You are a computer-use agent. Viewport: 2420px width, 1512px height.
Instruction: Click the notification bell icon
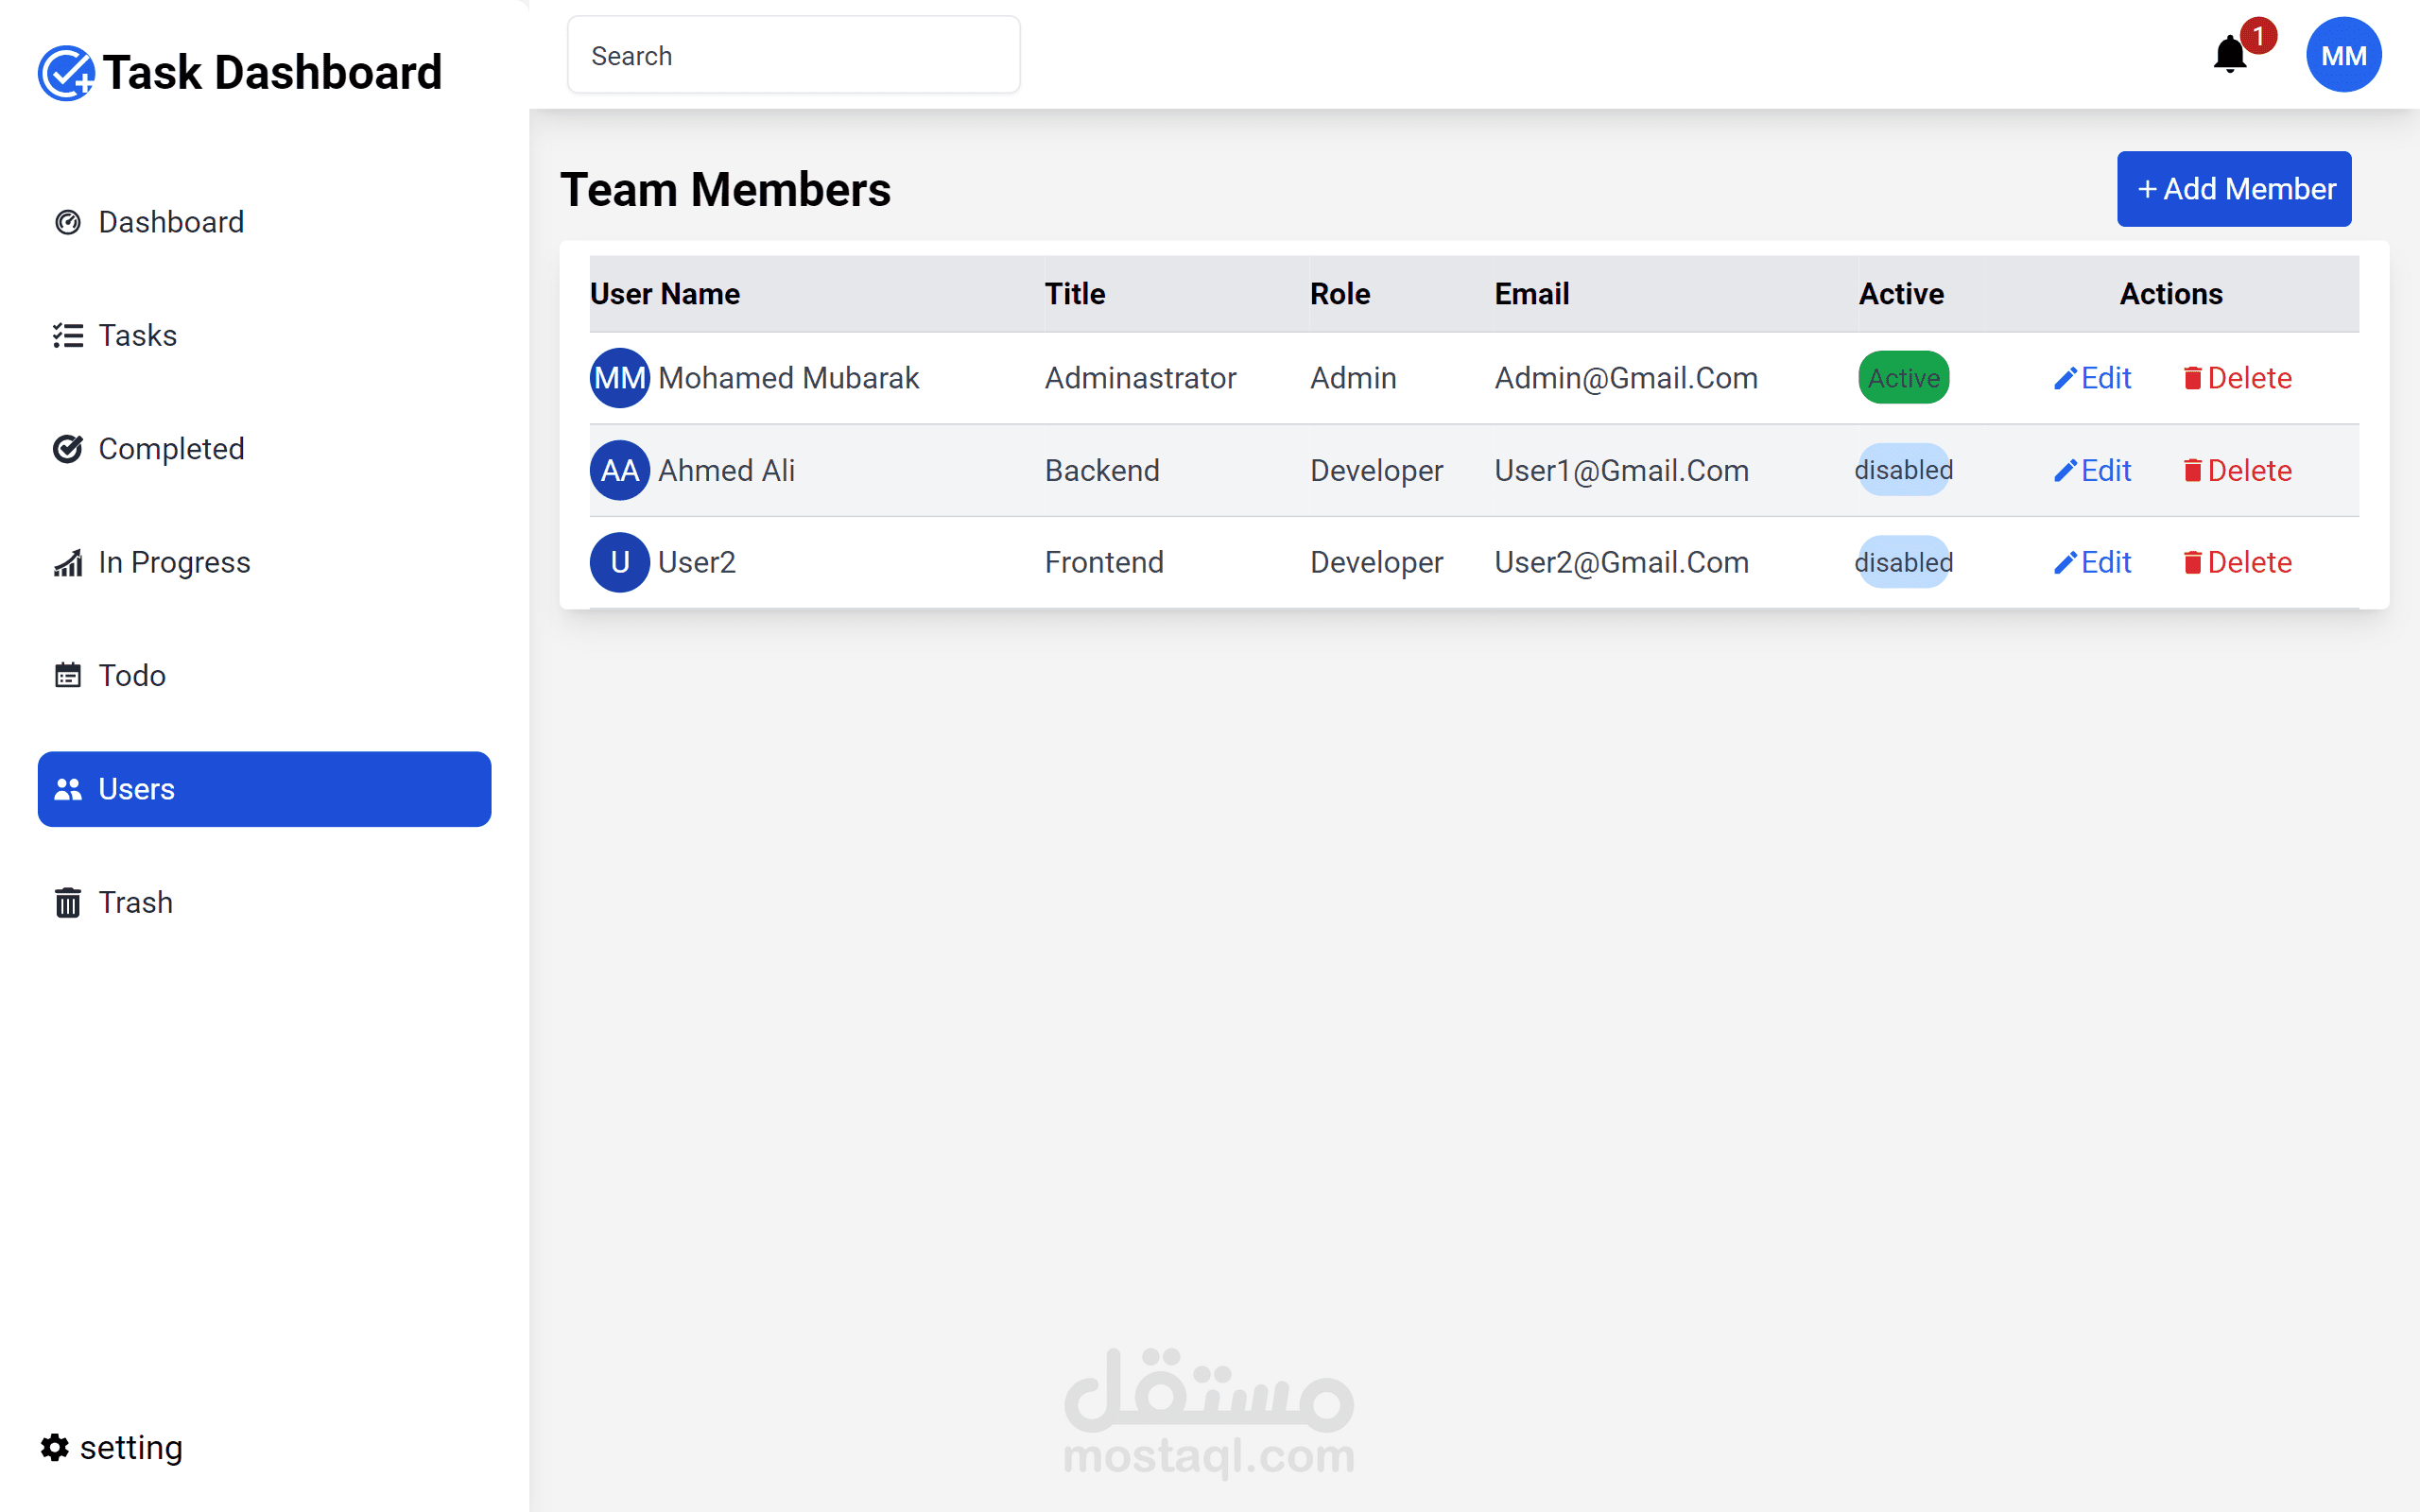coord(2229,55)
